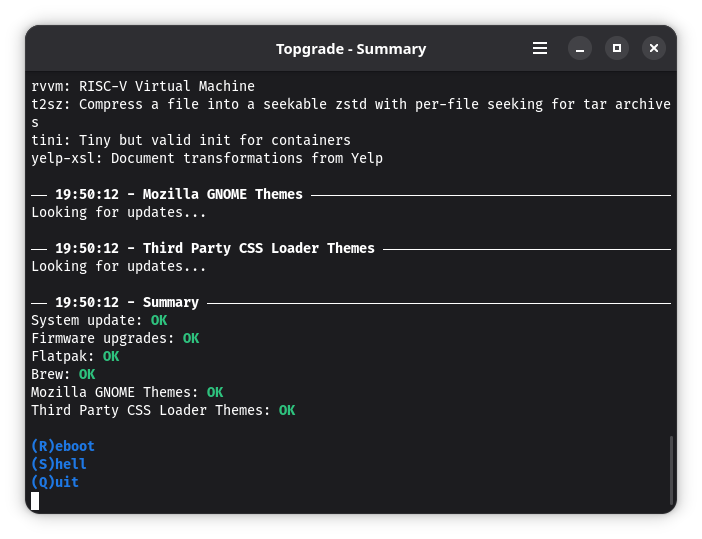Close the Topgrade Summary window
The image size is (702, 539).
click(653, 48)
